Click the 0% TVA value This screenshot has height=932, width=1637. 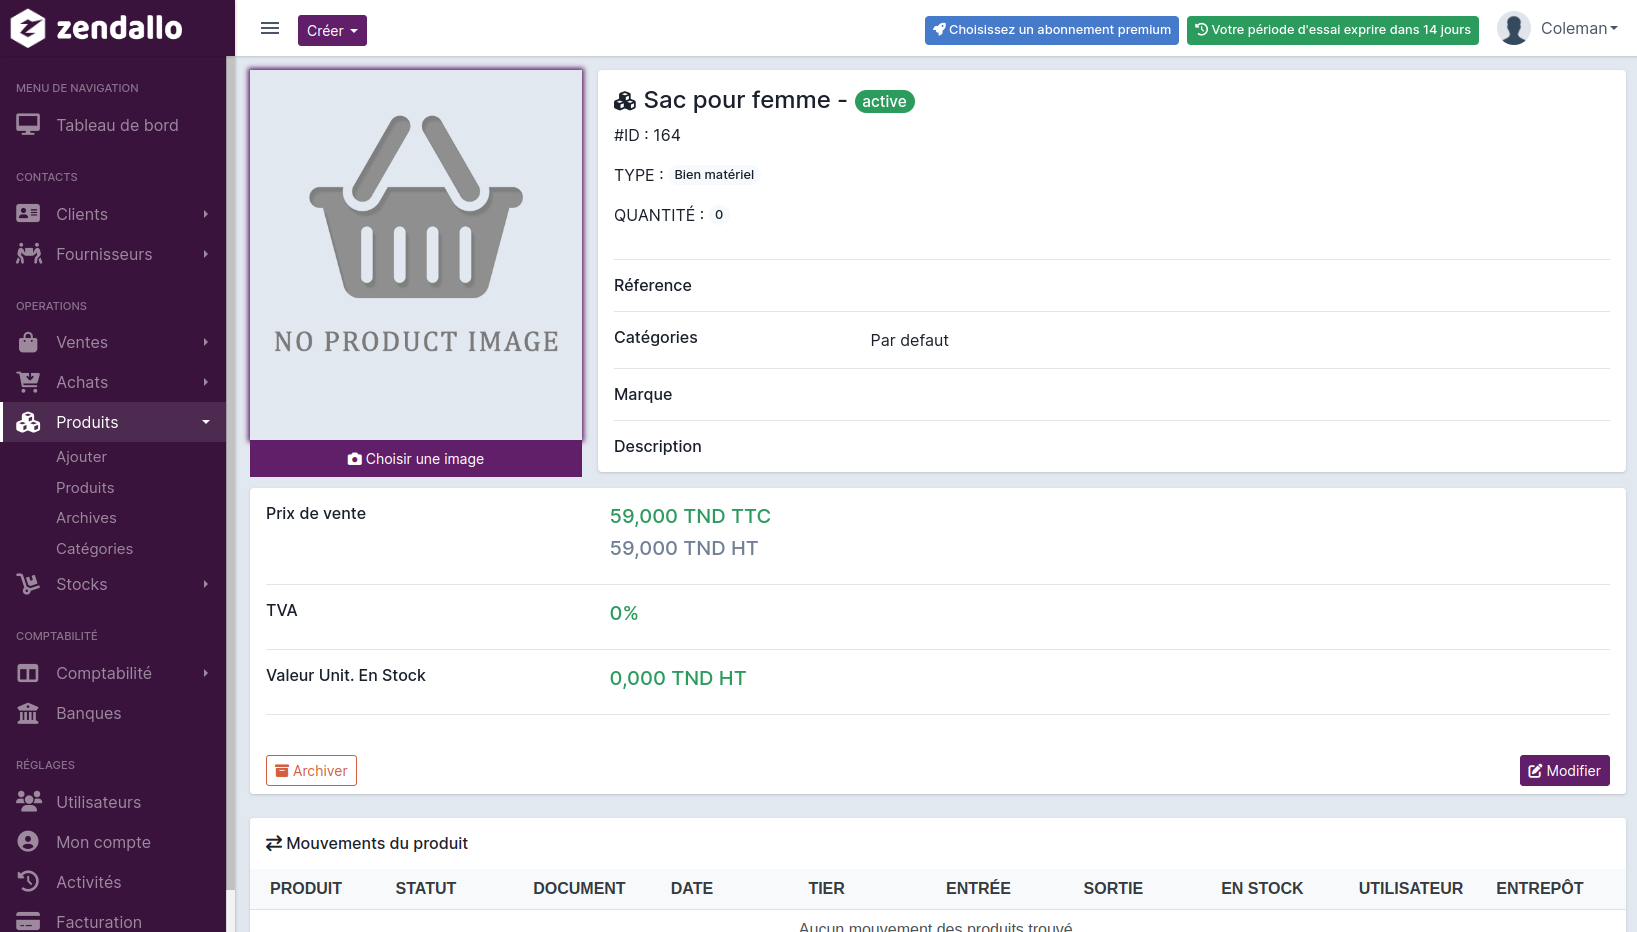tap(624, 613)
